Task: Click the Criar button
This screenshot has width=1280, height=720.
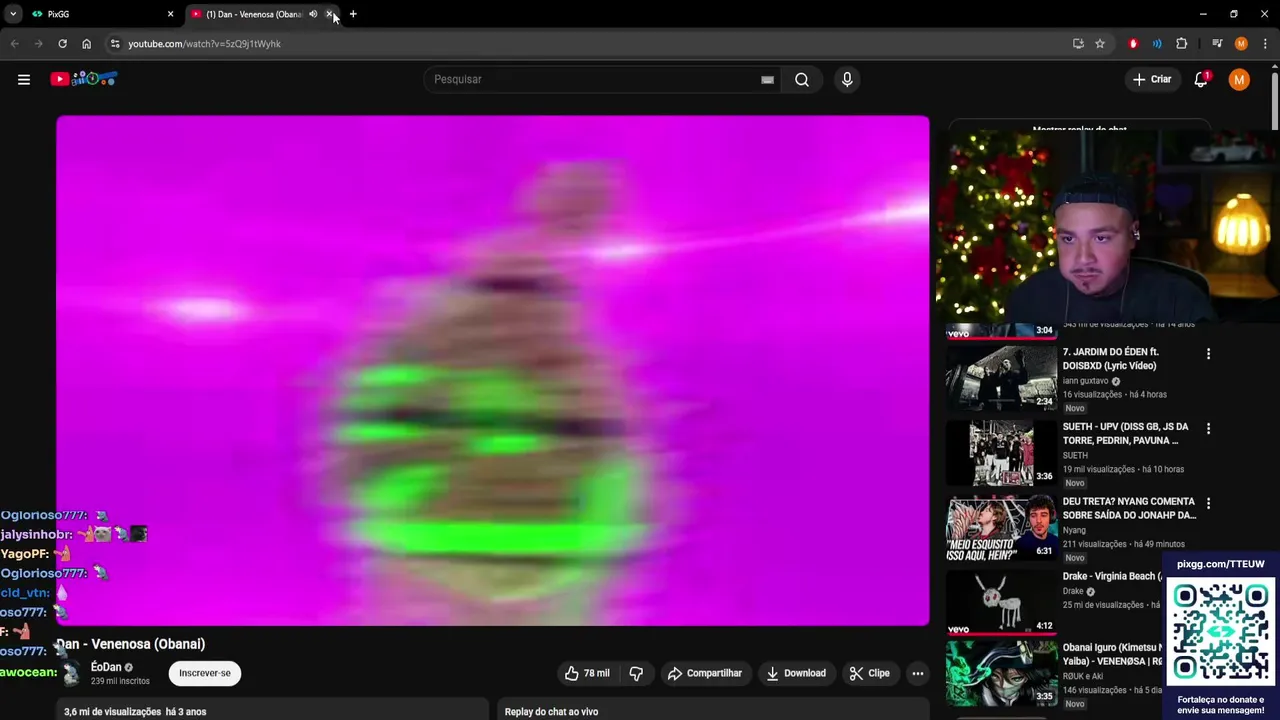Action: point(1151,79)
